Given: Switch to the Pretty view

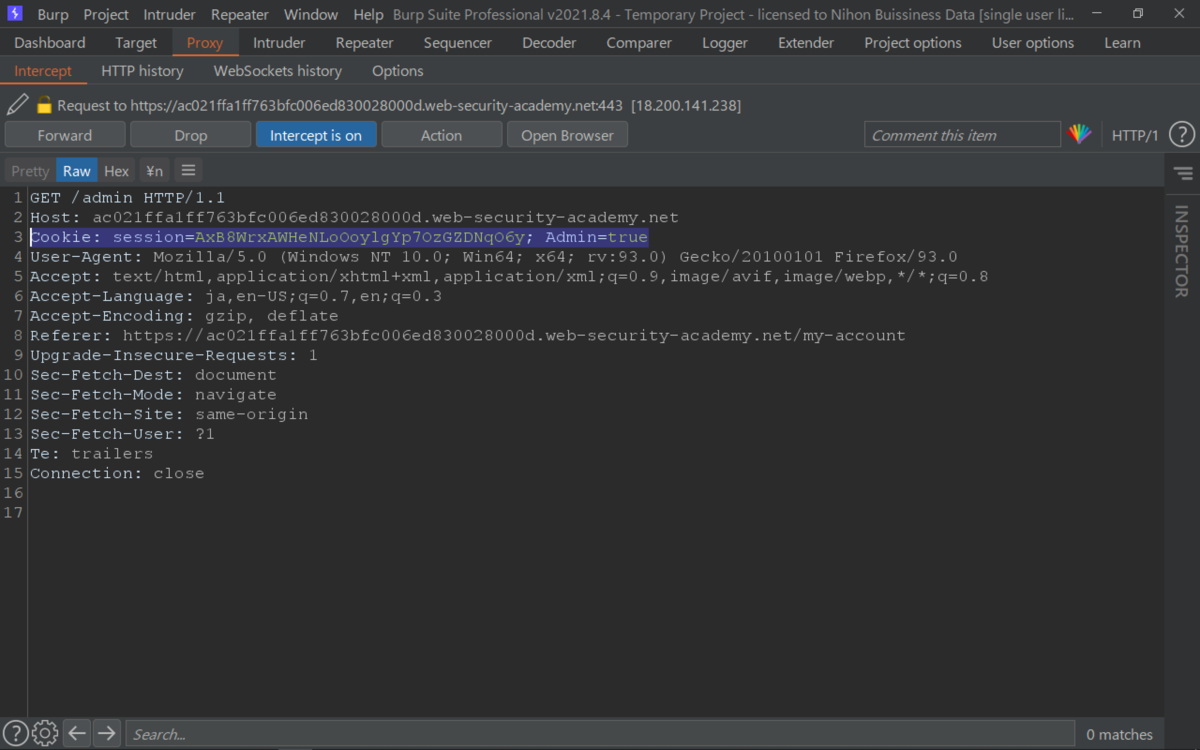Looking at the screenshot, I should (30, 171).
